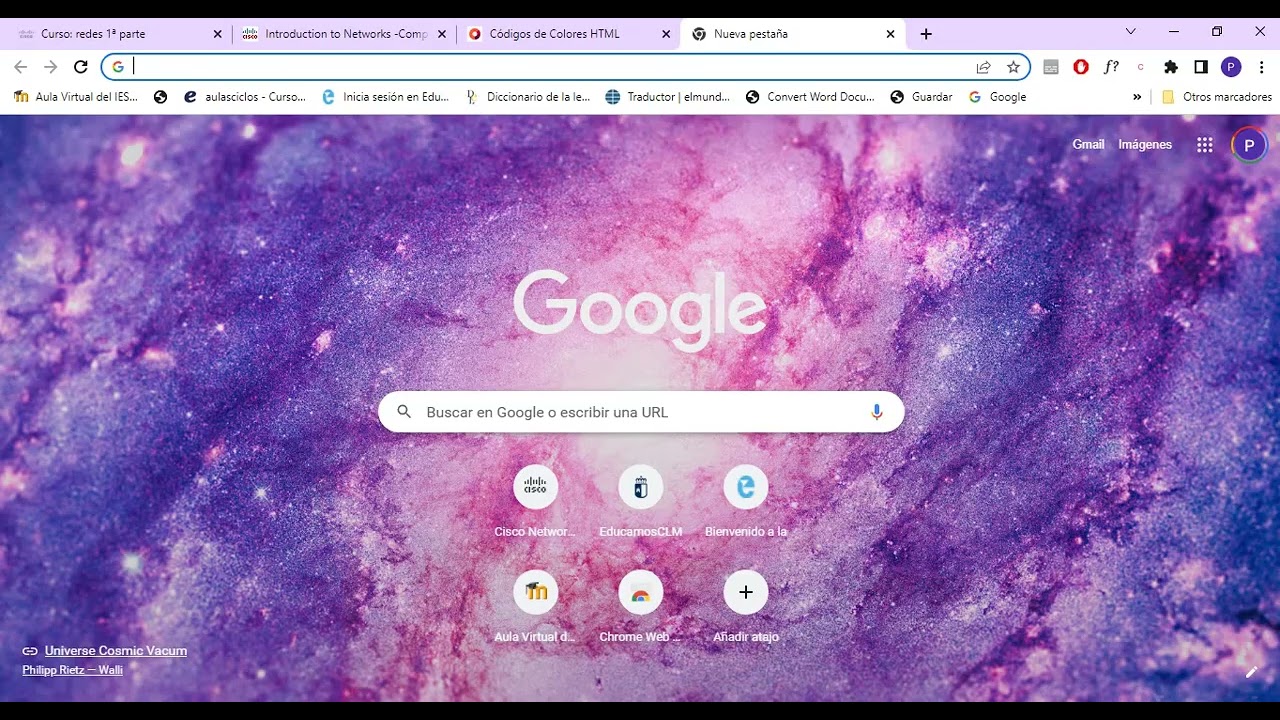Click the browser forward arrow

coord(51,67)
